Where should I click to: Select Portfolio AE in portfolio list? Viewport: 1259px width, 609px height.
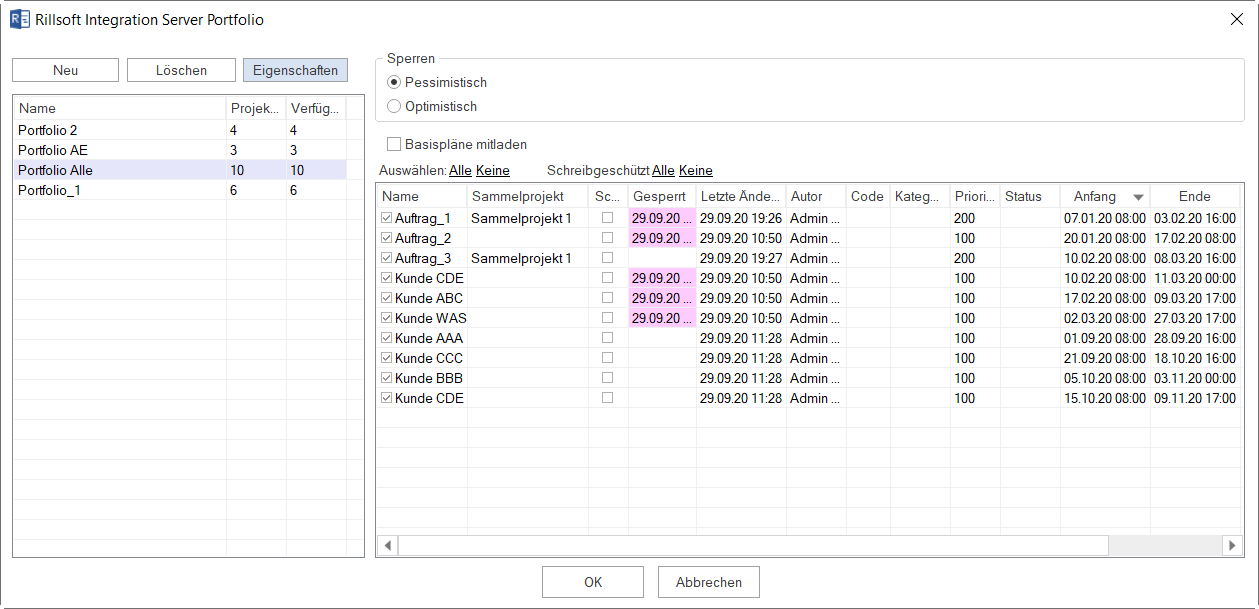[180, 150]
